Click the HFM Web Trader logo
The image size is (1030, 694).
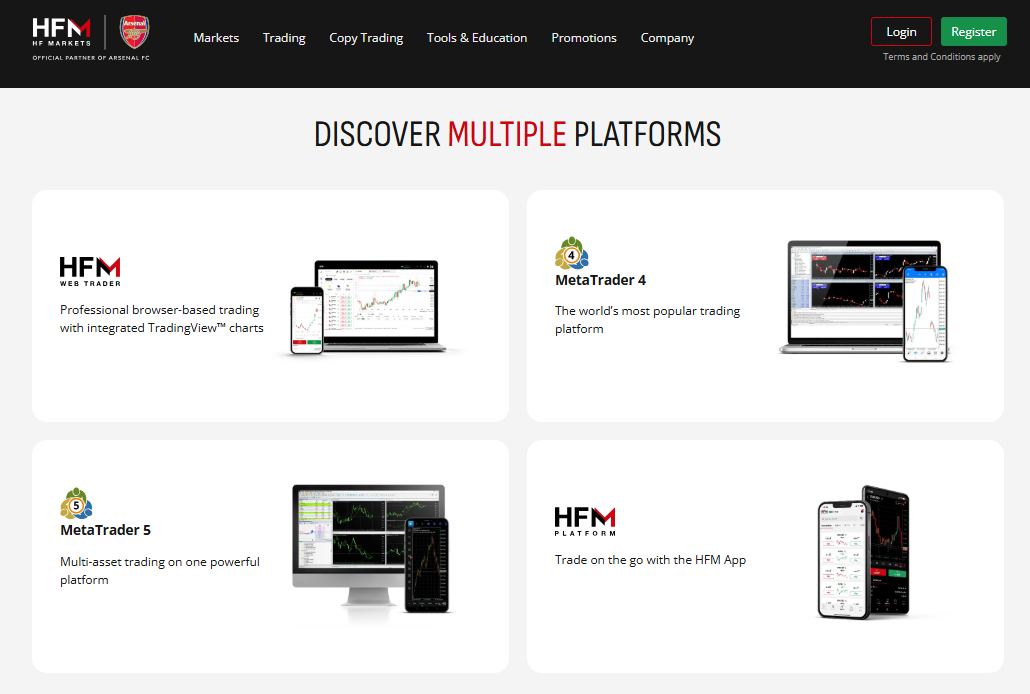[x=90, y=271]
